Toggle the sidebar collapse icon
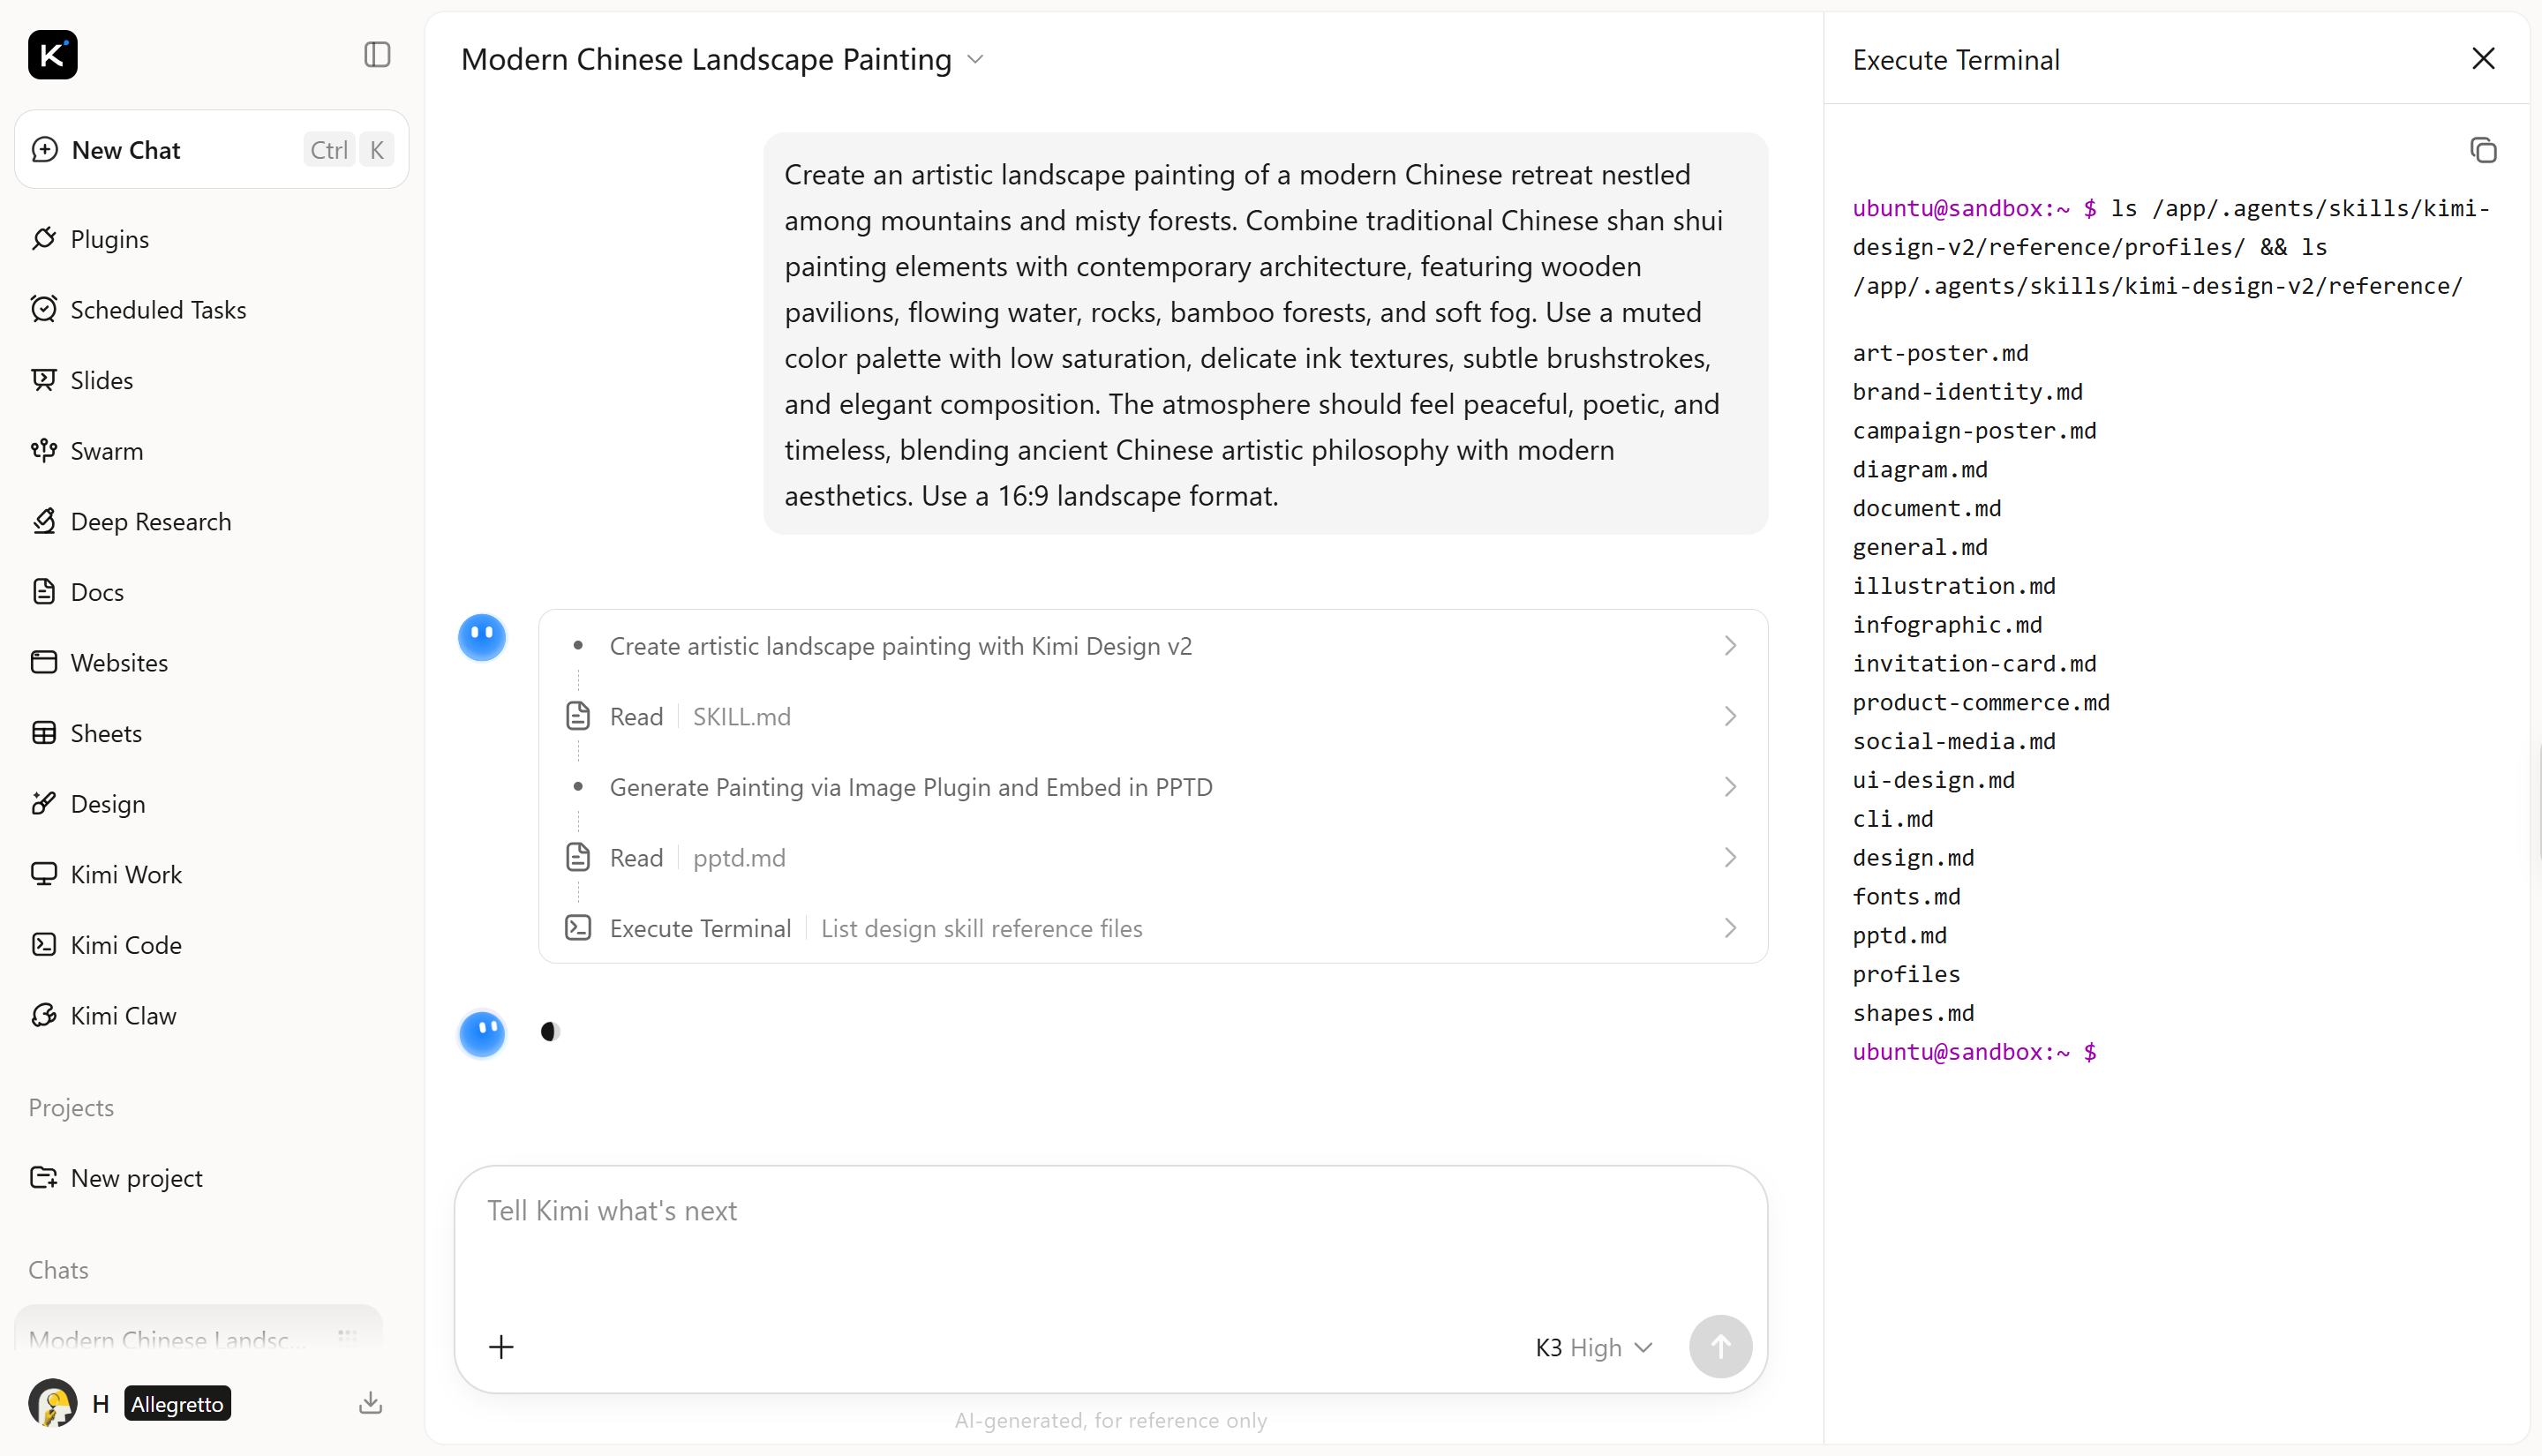Image resolution: width=2542 pixels, height=1456 pixels. 377,54
